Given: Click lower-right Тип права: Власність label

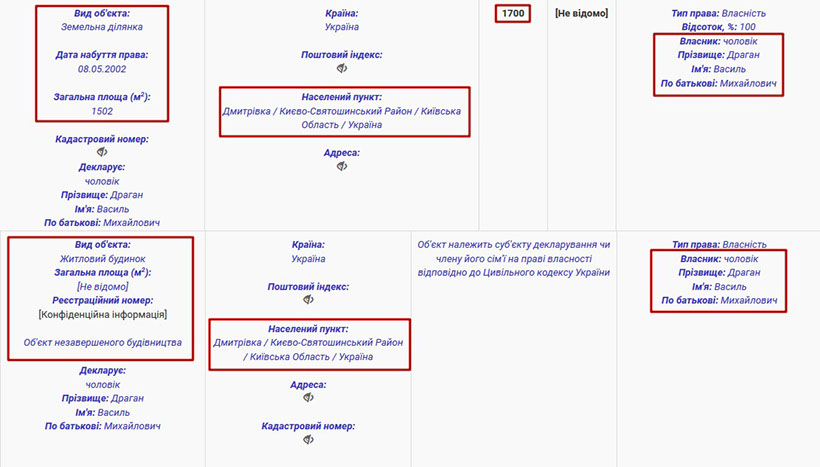Looking at the screenshot, I should pyautogui.click(x=717, y=244).
